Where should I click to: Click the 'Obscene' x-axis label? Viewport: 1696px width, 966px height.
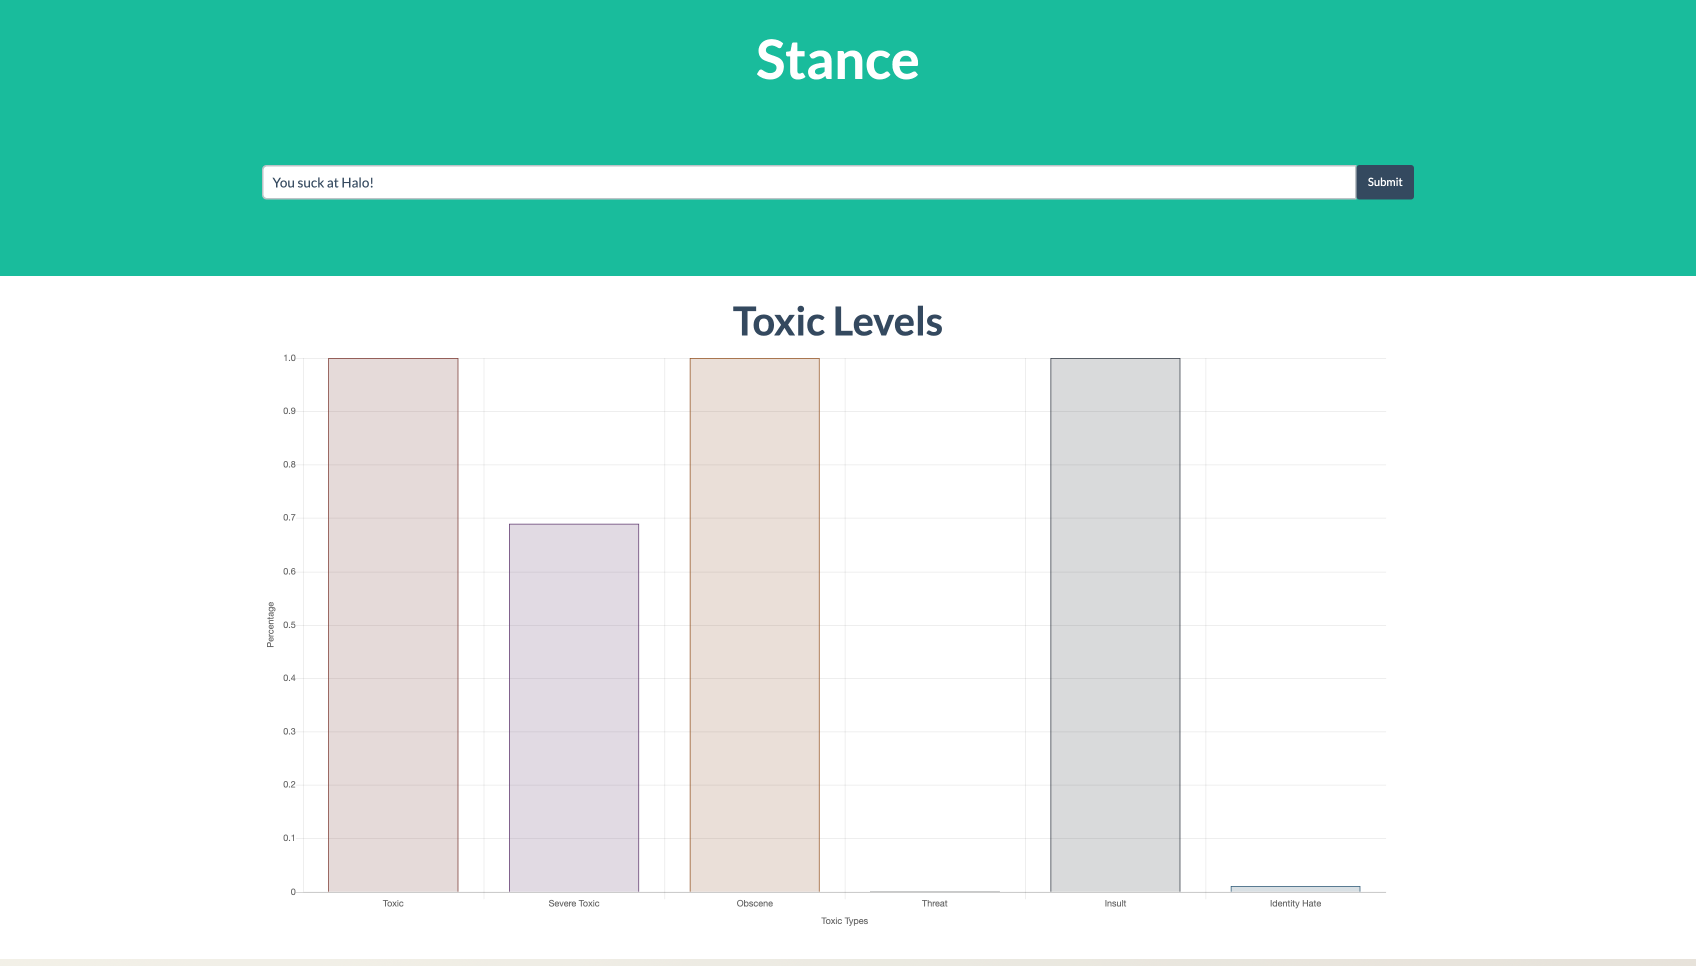click(x=755, y=903)
